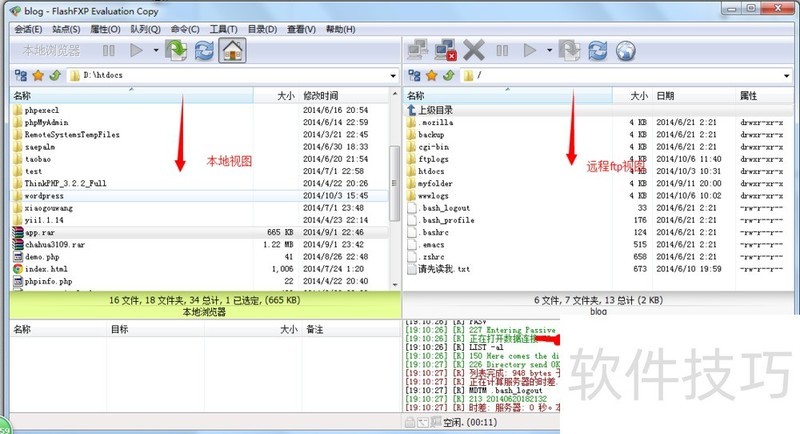Click the local parent directory green arrow
The height and width of the screenshot is (434, 800).
(55, 75)
